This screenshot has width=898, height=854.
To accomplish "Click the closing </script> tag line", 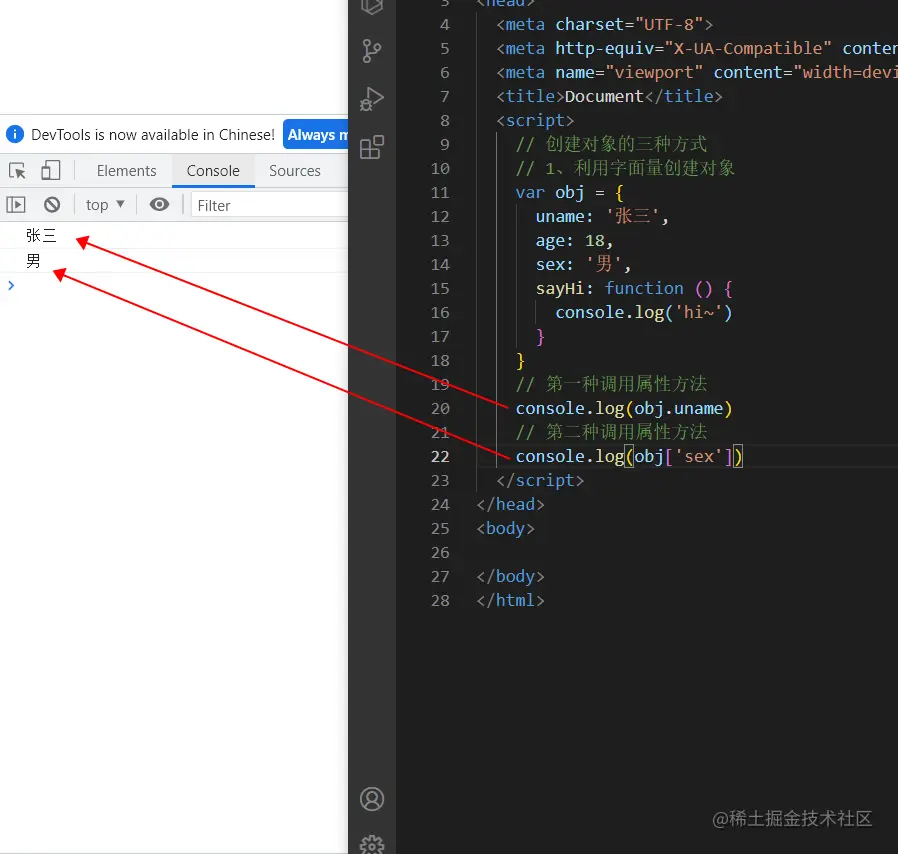I will click(x=540, y=480).
